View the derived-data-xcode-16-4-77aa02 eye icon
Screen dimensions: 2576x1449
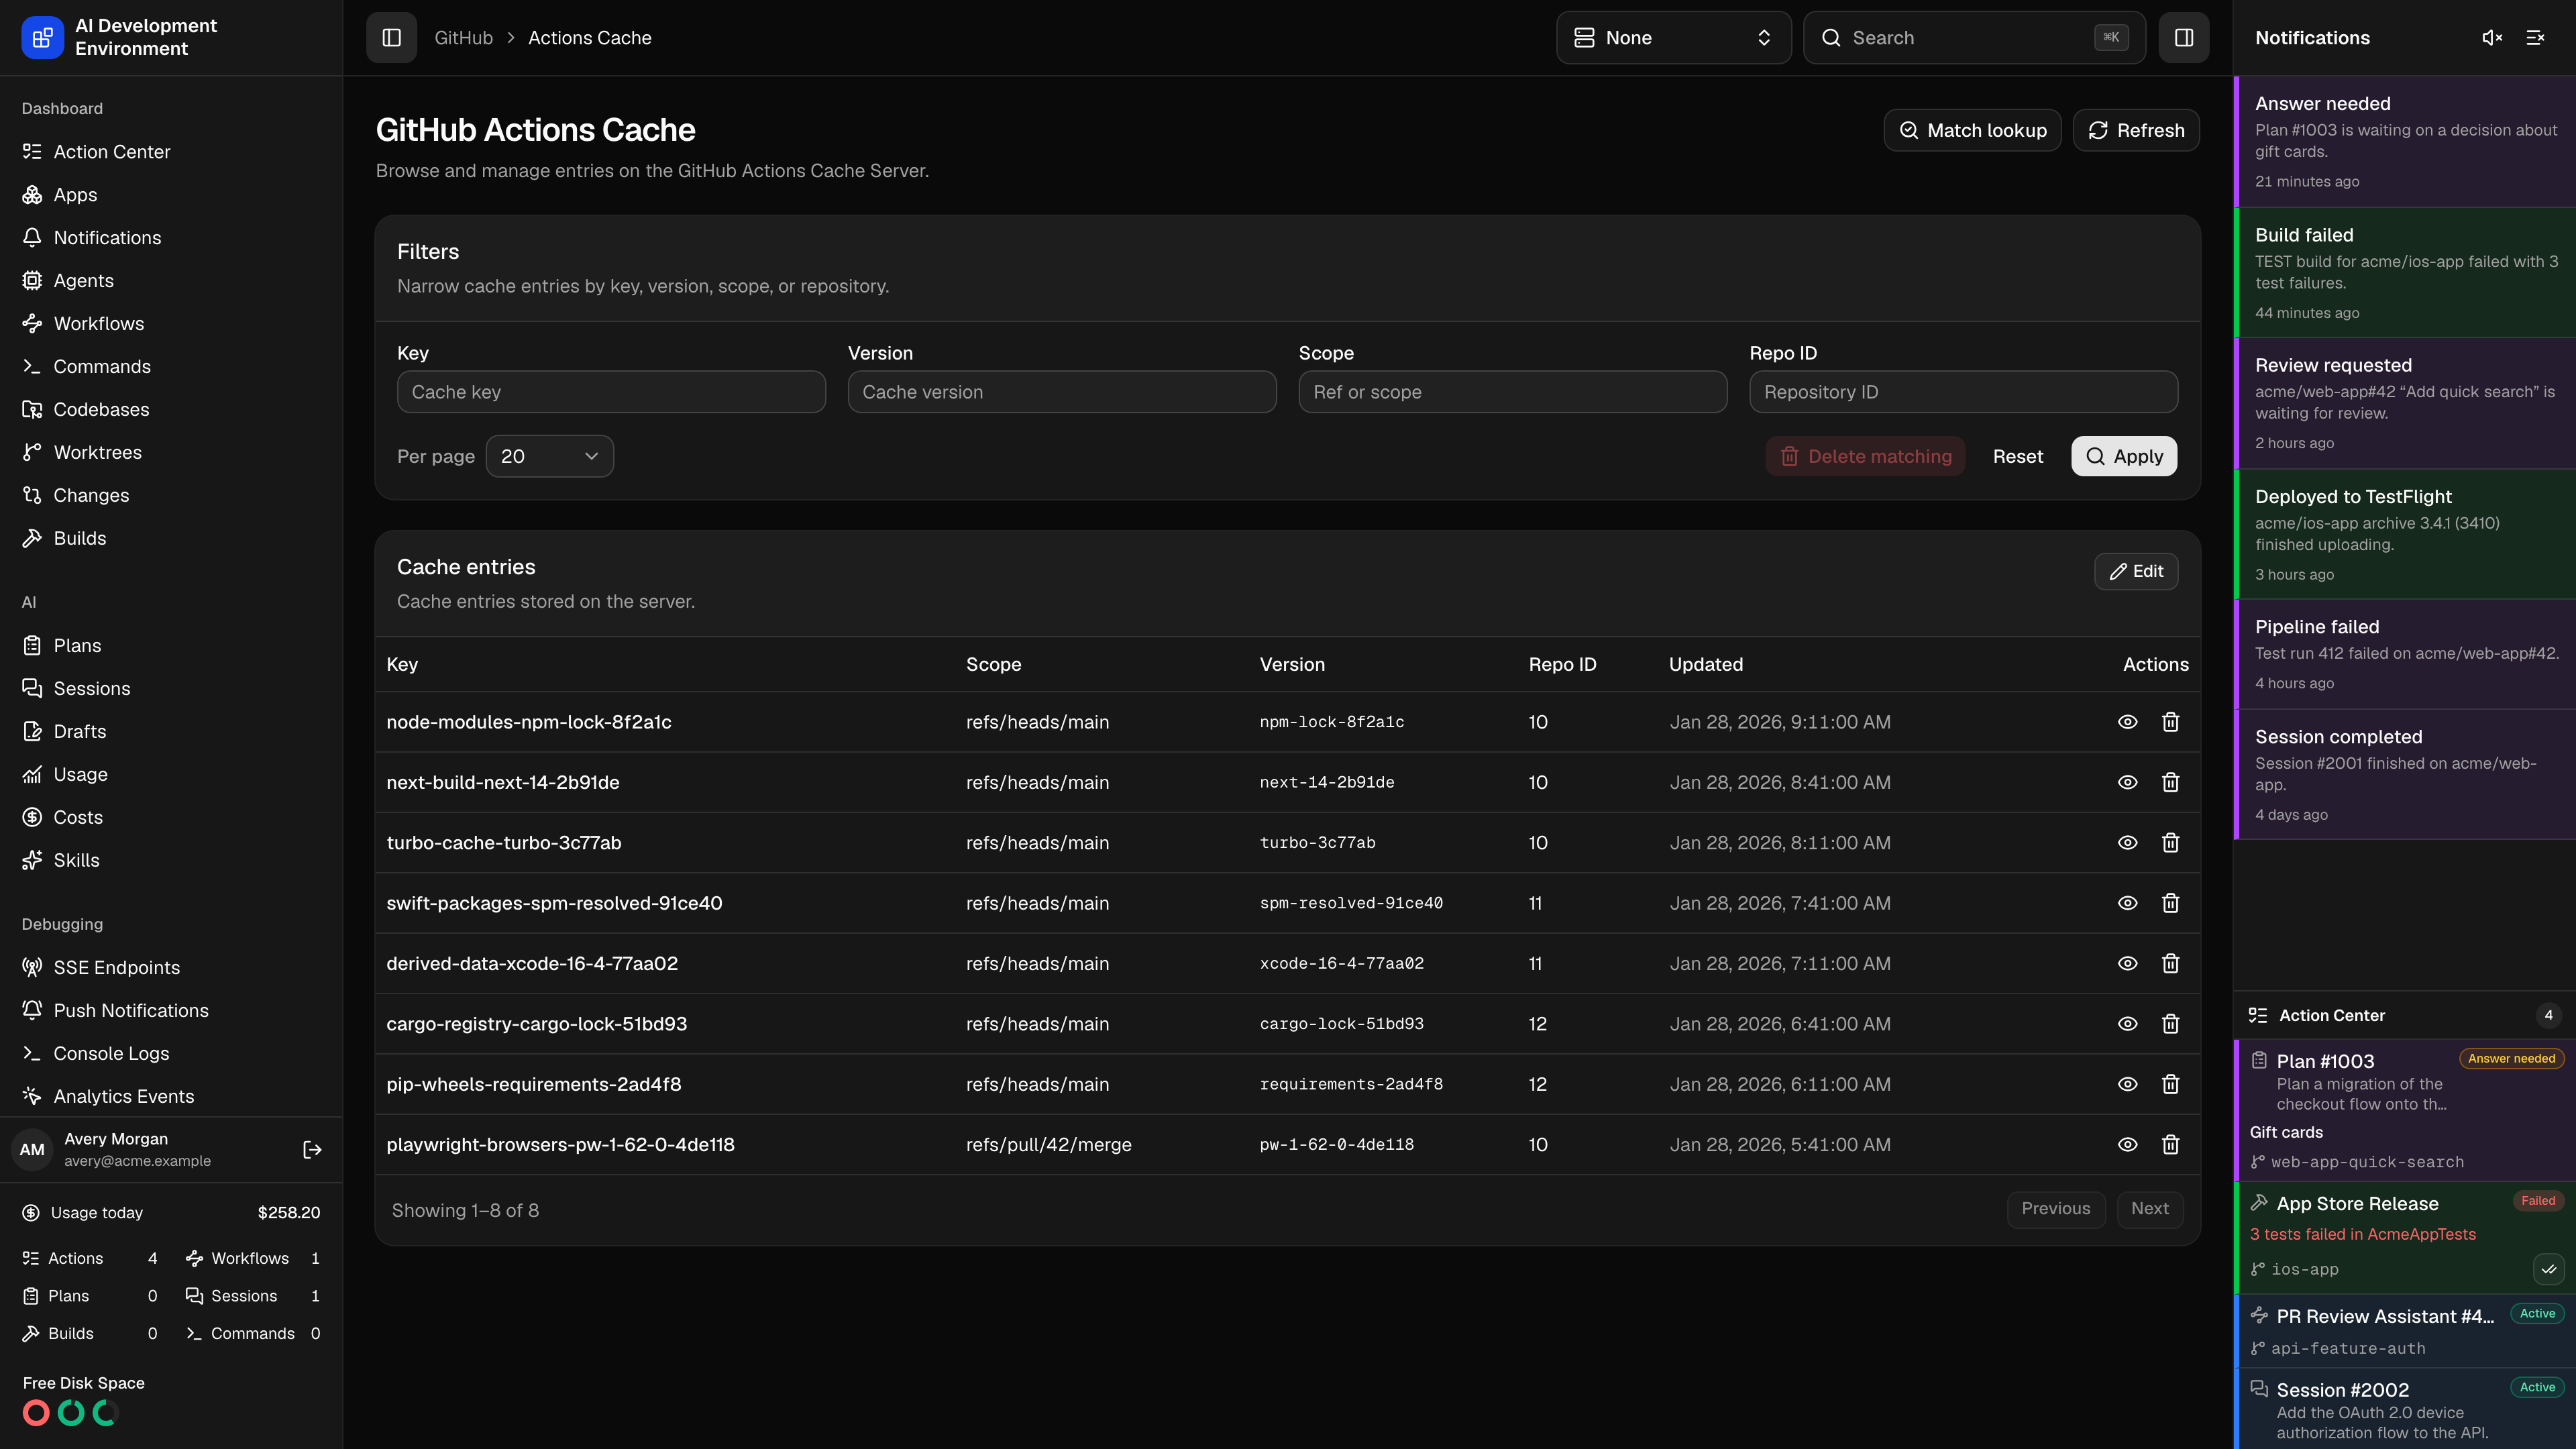pyautogui.click(x=2127, y=963)
